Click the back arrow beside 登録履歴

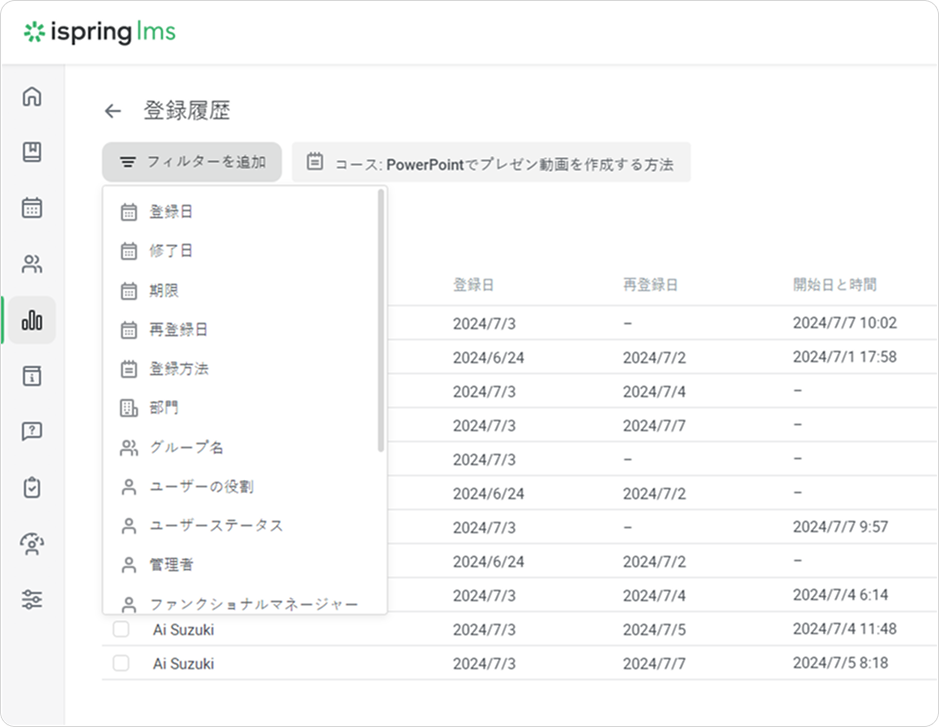point(113,111)
